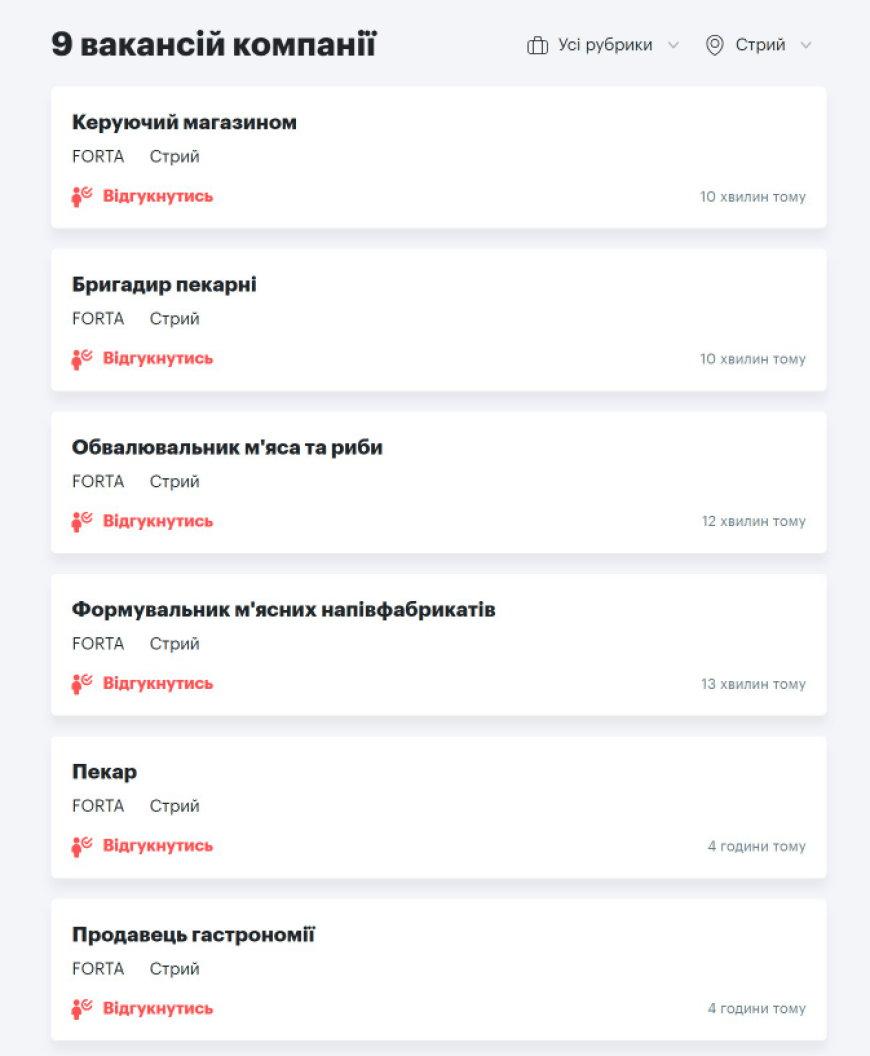Screen dimensions: 870x1056
Task: Open Обвалювальник м'яса та риби vacancy
Action: point(227,448)
